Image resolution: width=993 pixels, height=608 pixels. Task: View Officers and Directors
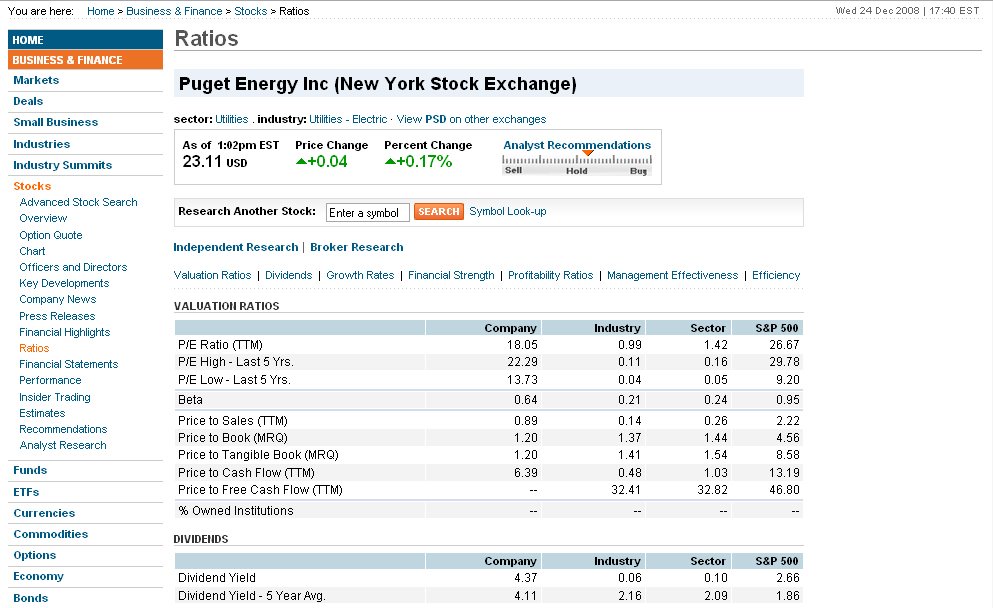click(x=73, y=267)
